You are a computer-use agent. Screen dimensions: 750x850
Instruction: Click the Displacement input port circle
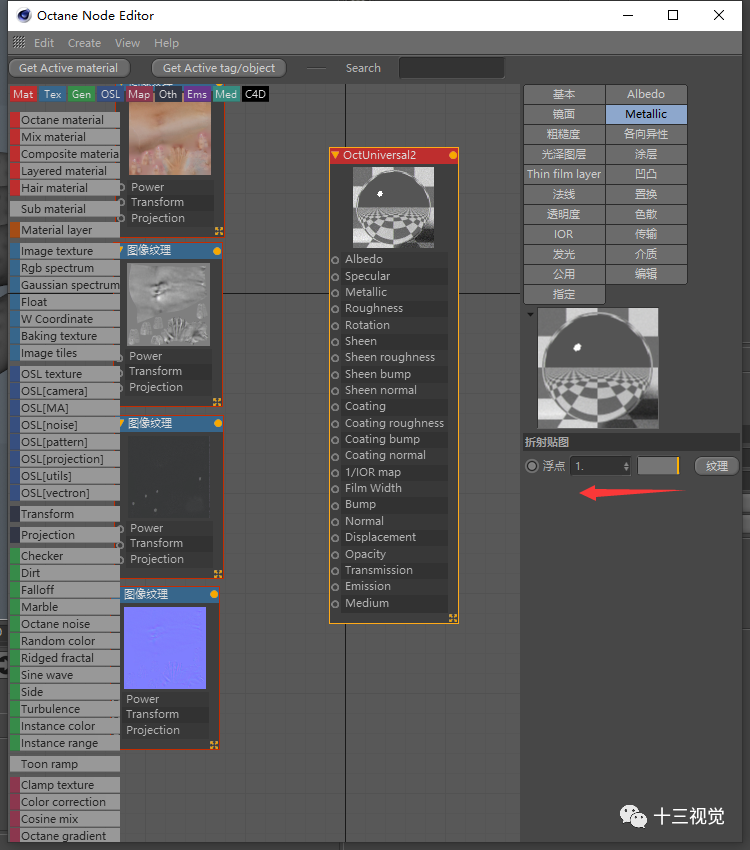tap(335, 538)
